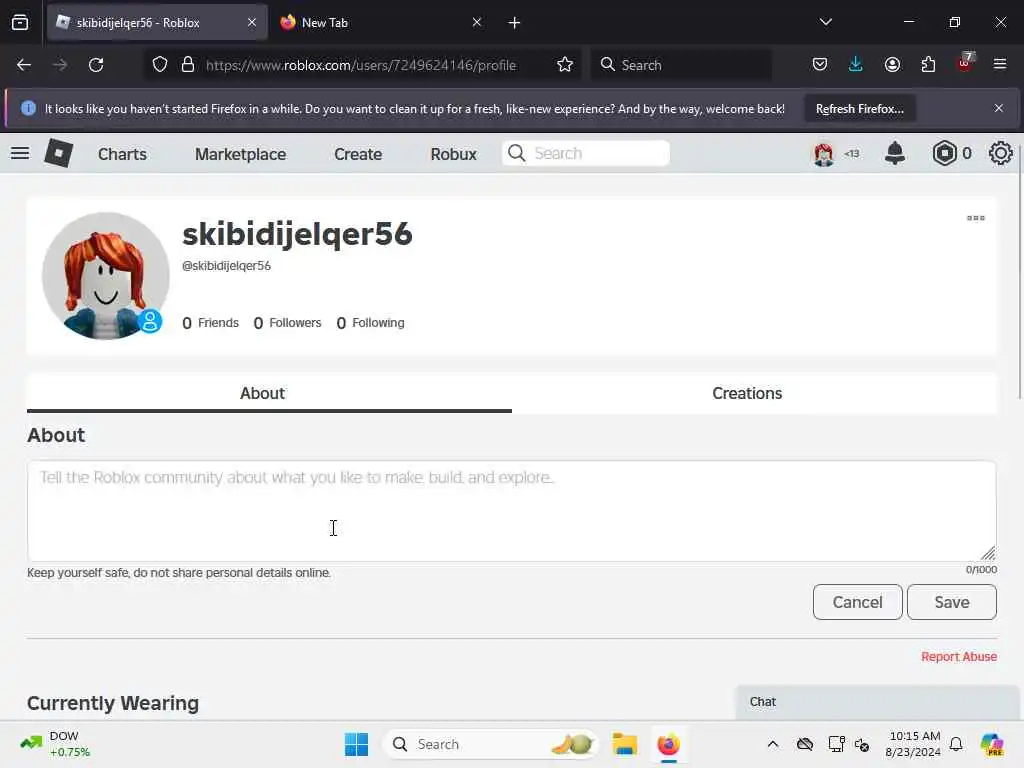Image resolution: width=1024 pixels, height=768 pixels.
Task: Open the Charts menu item
Action: point(123,154)
